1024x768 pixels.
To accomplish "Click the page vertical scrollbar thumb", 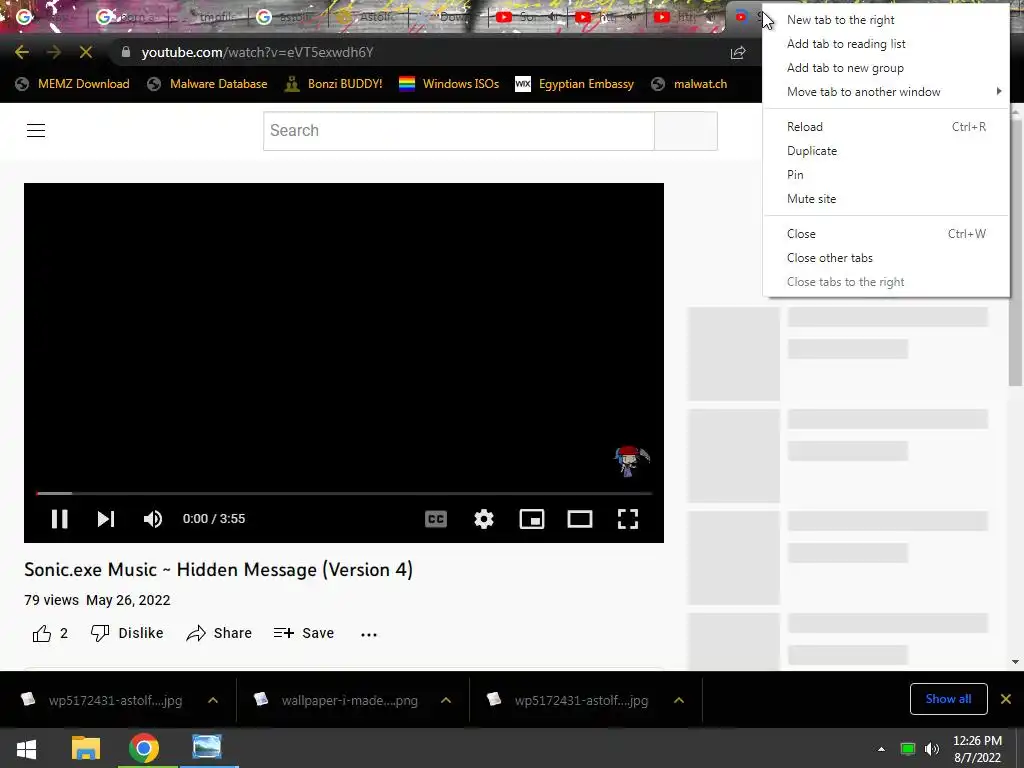I will tap(1016, 252).
